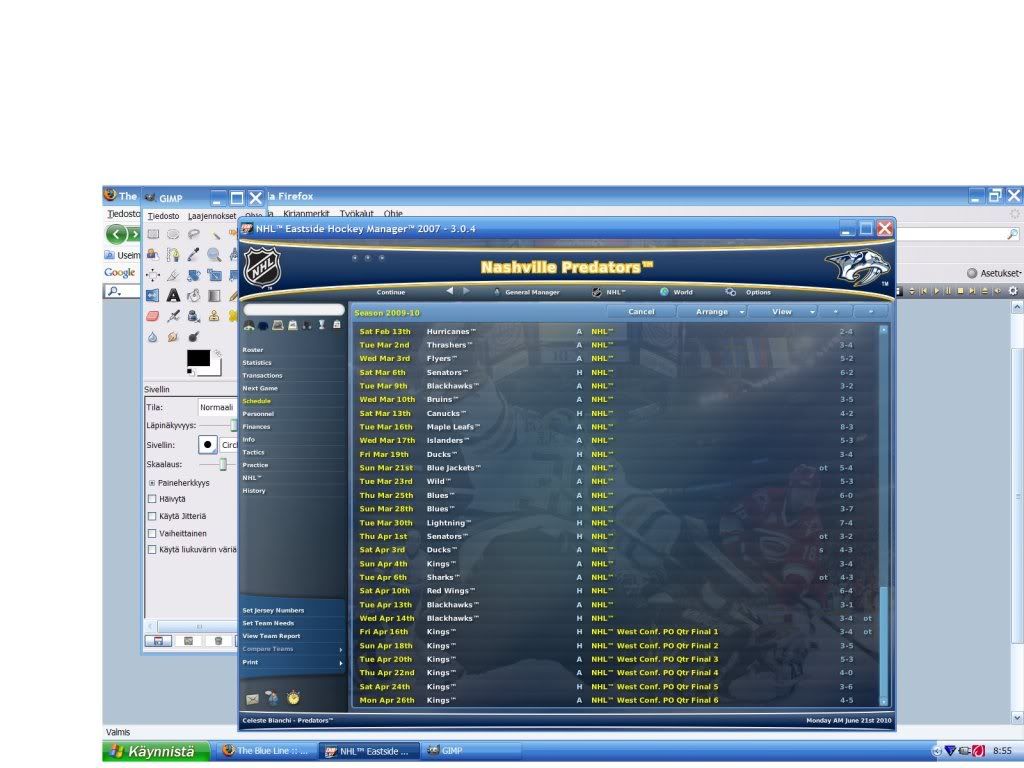Select the Airbrush tool in GIMP

173,316
